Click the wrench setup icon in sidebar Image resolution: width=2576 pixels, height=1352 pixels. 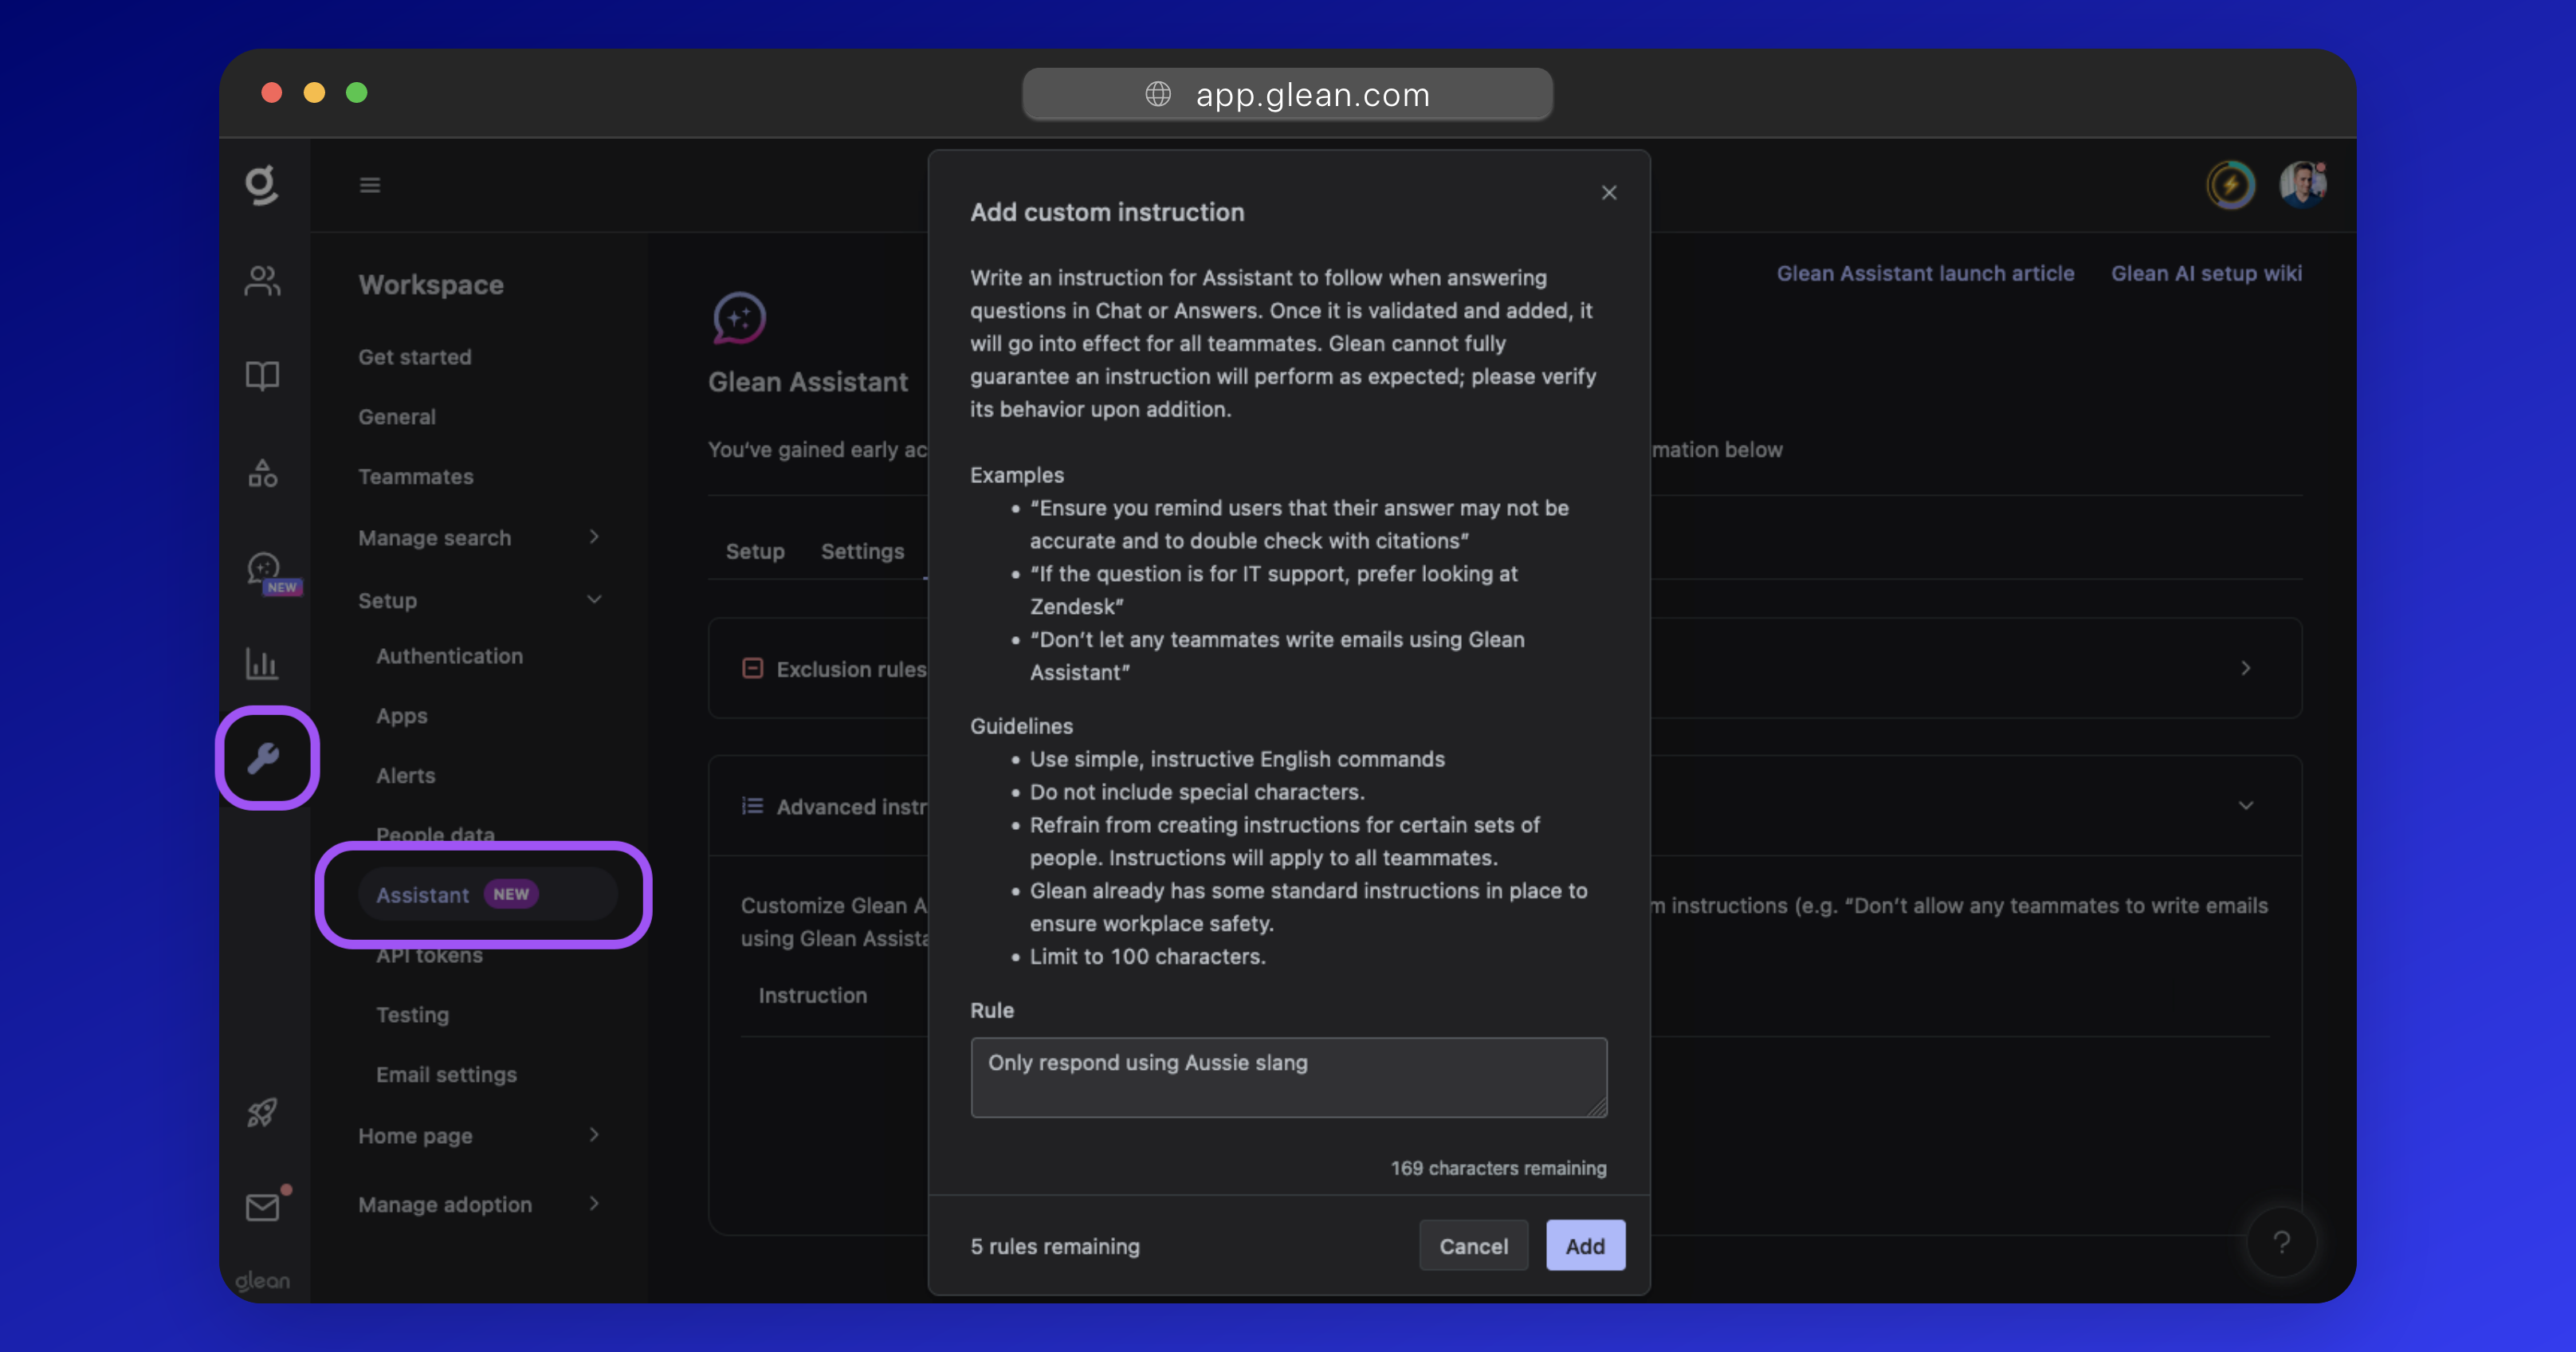[264, 758]
